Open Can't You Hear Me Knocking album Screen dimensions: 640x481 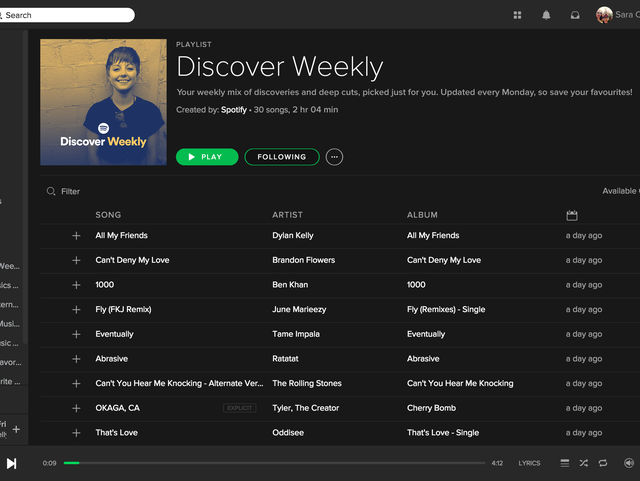(460, 383)
